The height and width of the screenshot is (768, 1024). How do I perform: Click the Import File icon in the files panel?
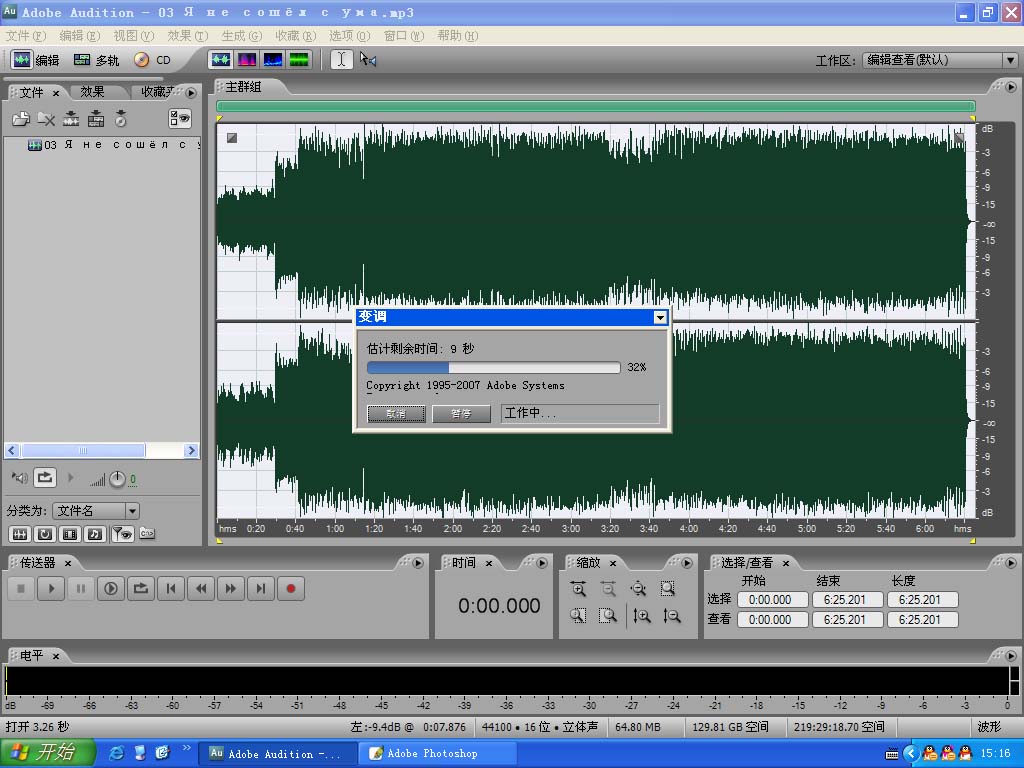tap(21, 119)
